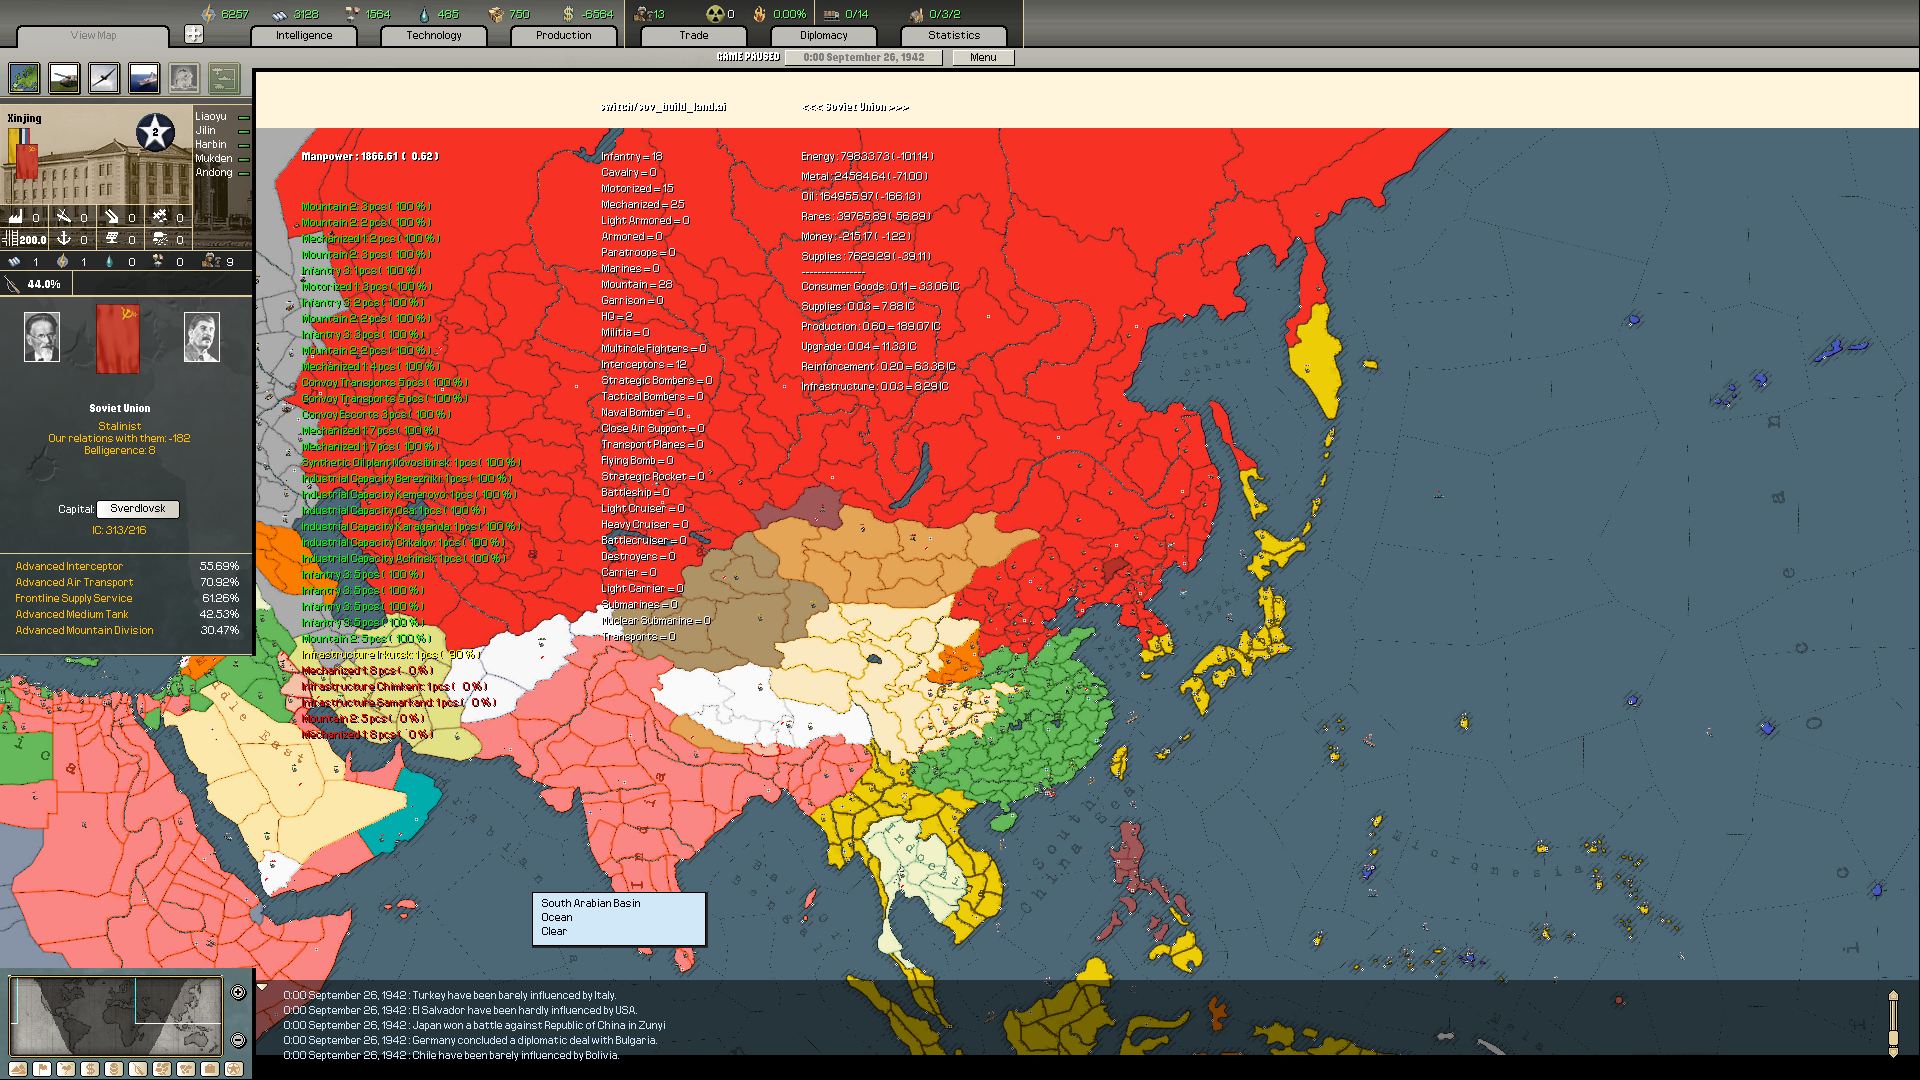Select the naval units view icon (ship)
The height and width of the screenshot is (1080, 1920).
[144, 78]
